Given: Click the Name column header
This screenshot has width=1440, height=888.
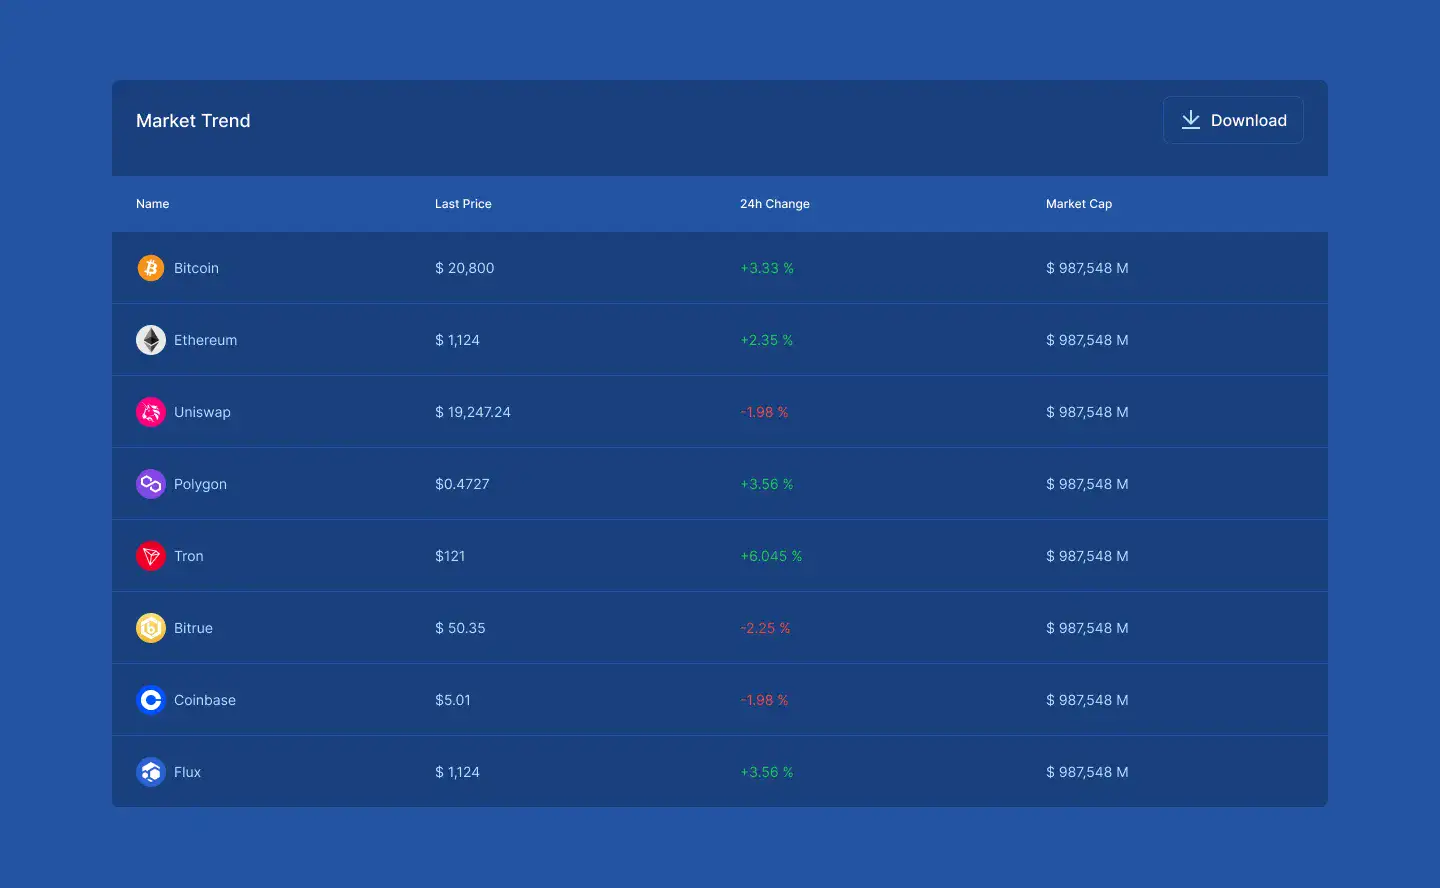Looking at the screenshot, I should pyautogui.click(x=153, y=204).
